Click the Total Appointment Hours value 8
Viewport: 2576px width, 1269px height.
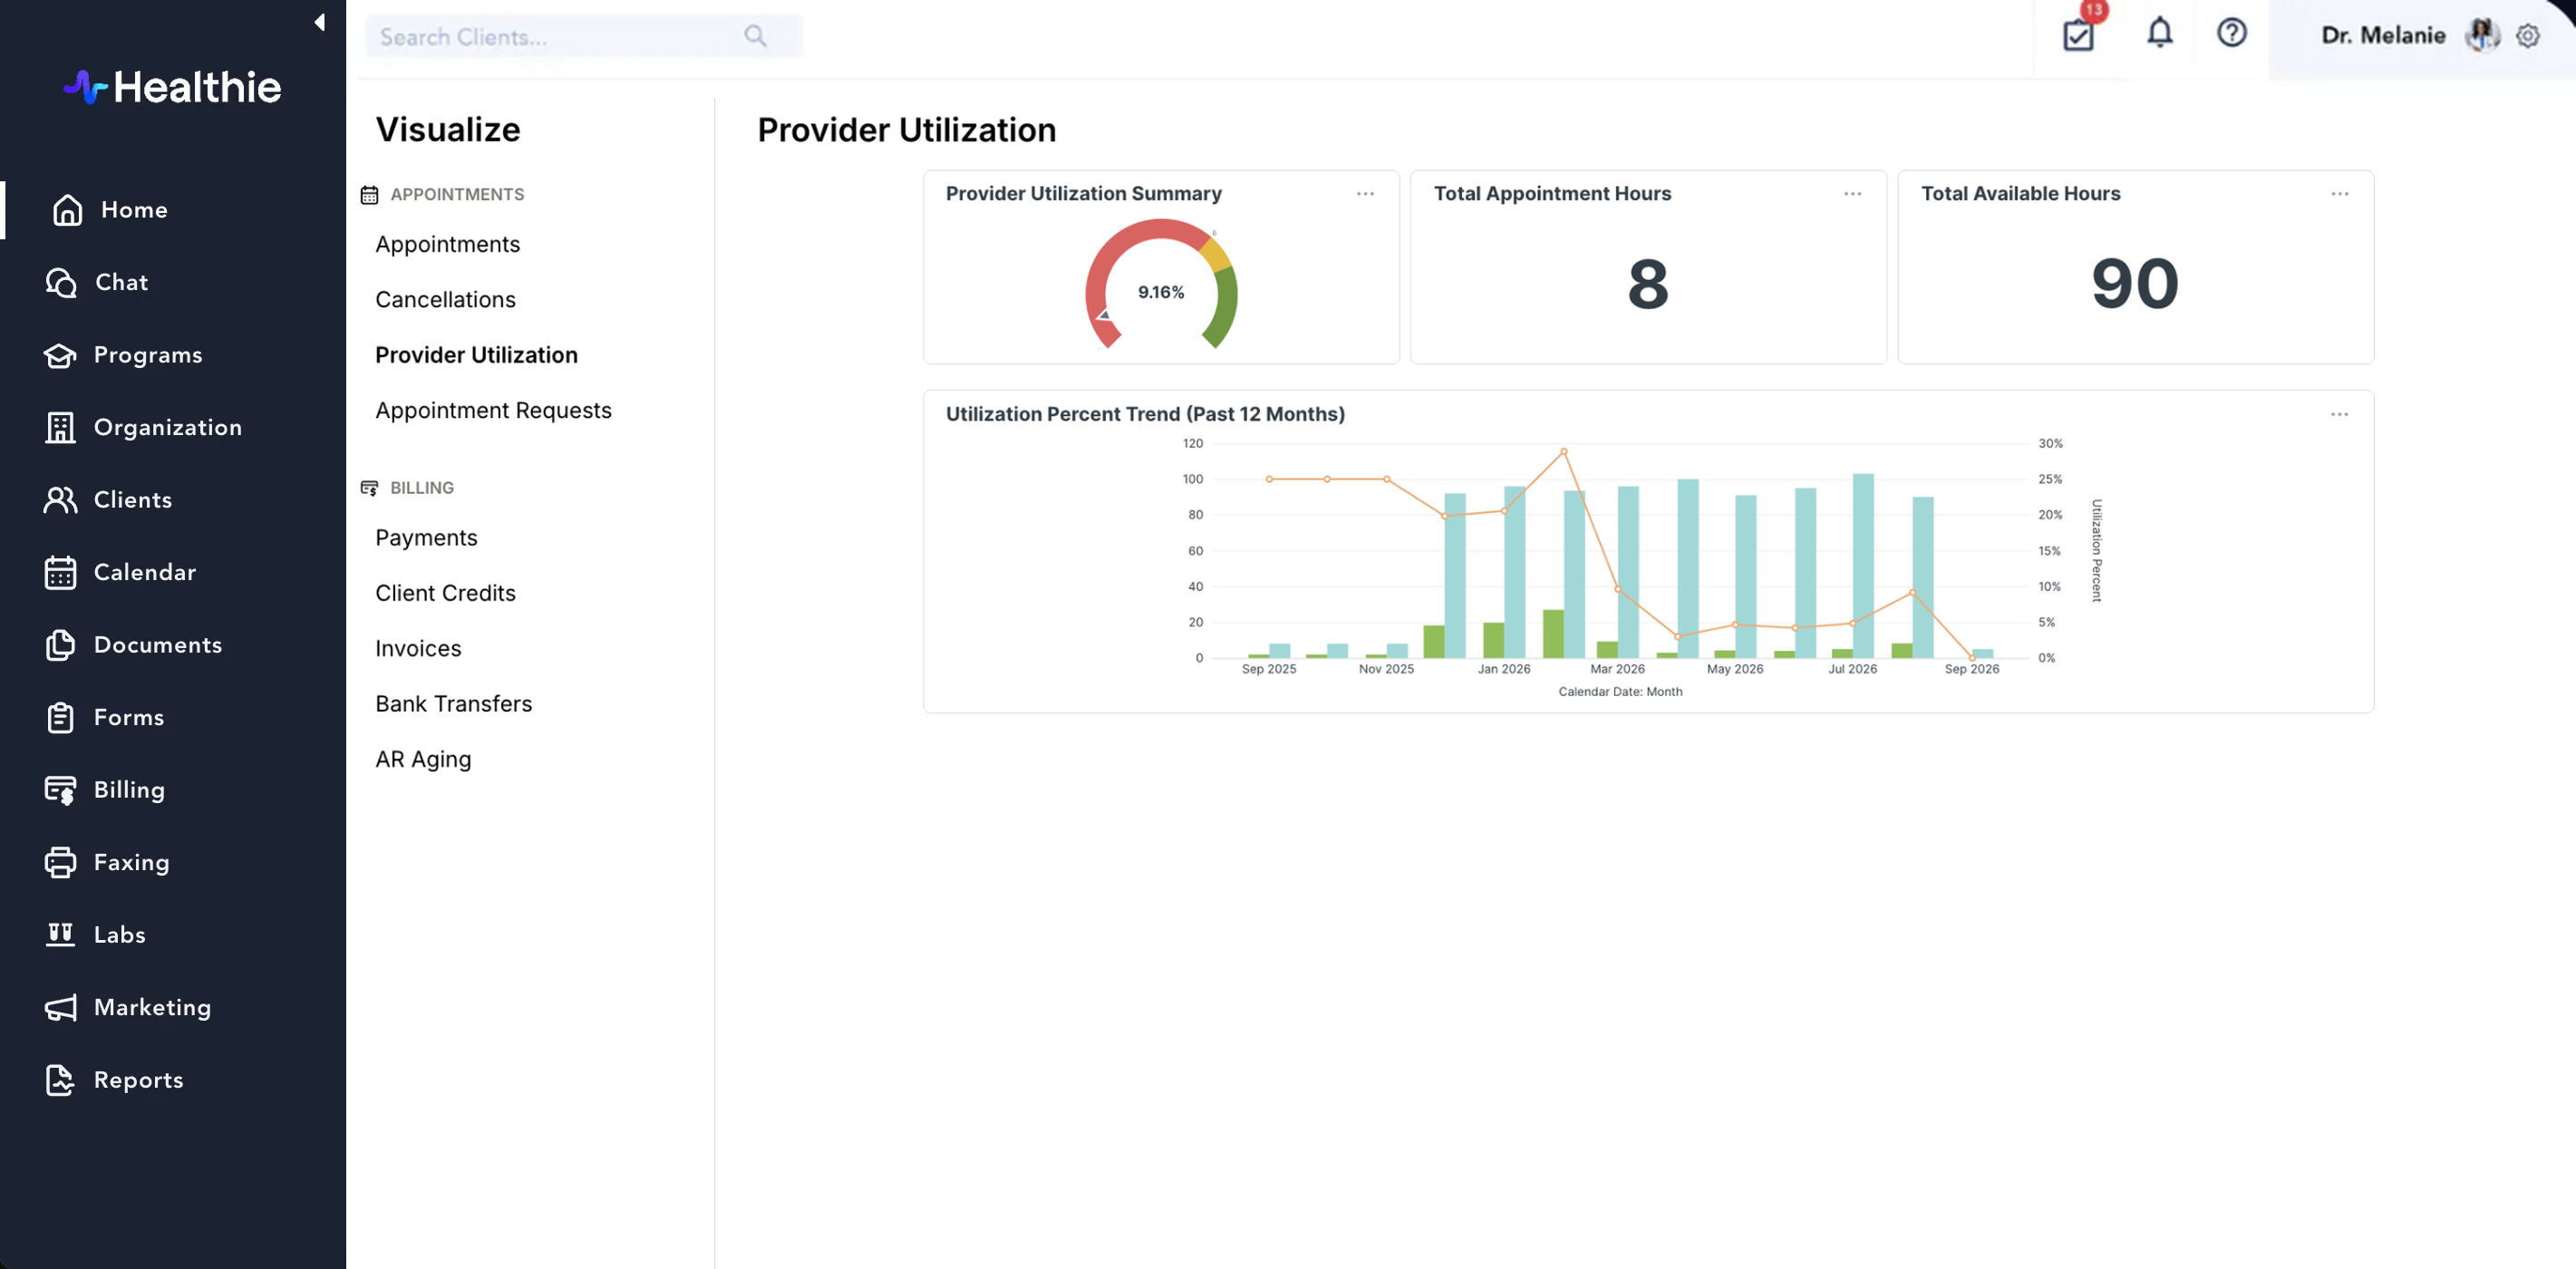[1647, 284]
